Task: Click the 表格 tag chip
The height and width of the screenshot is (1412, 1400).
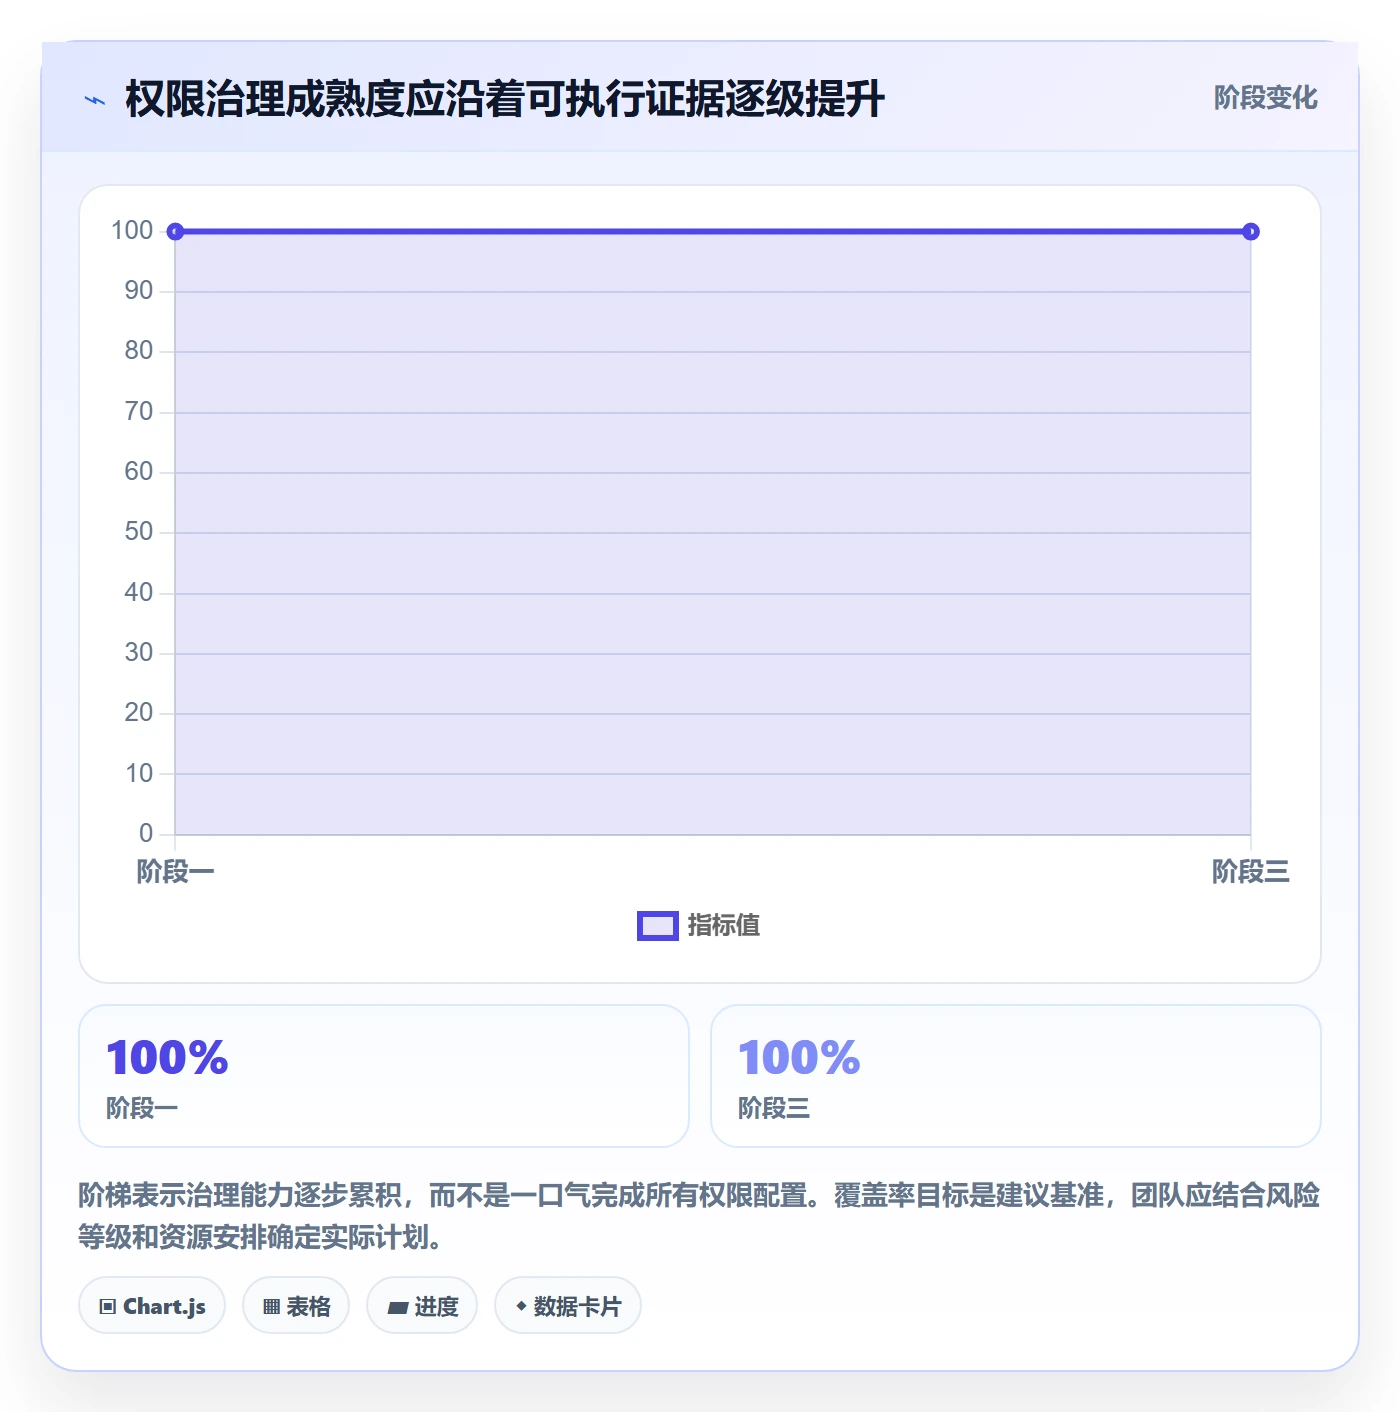Action: (296, 1306)
